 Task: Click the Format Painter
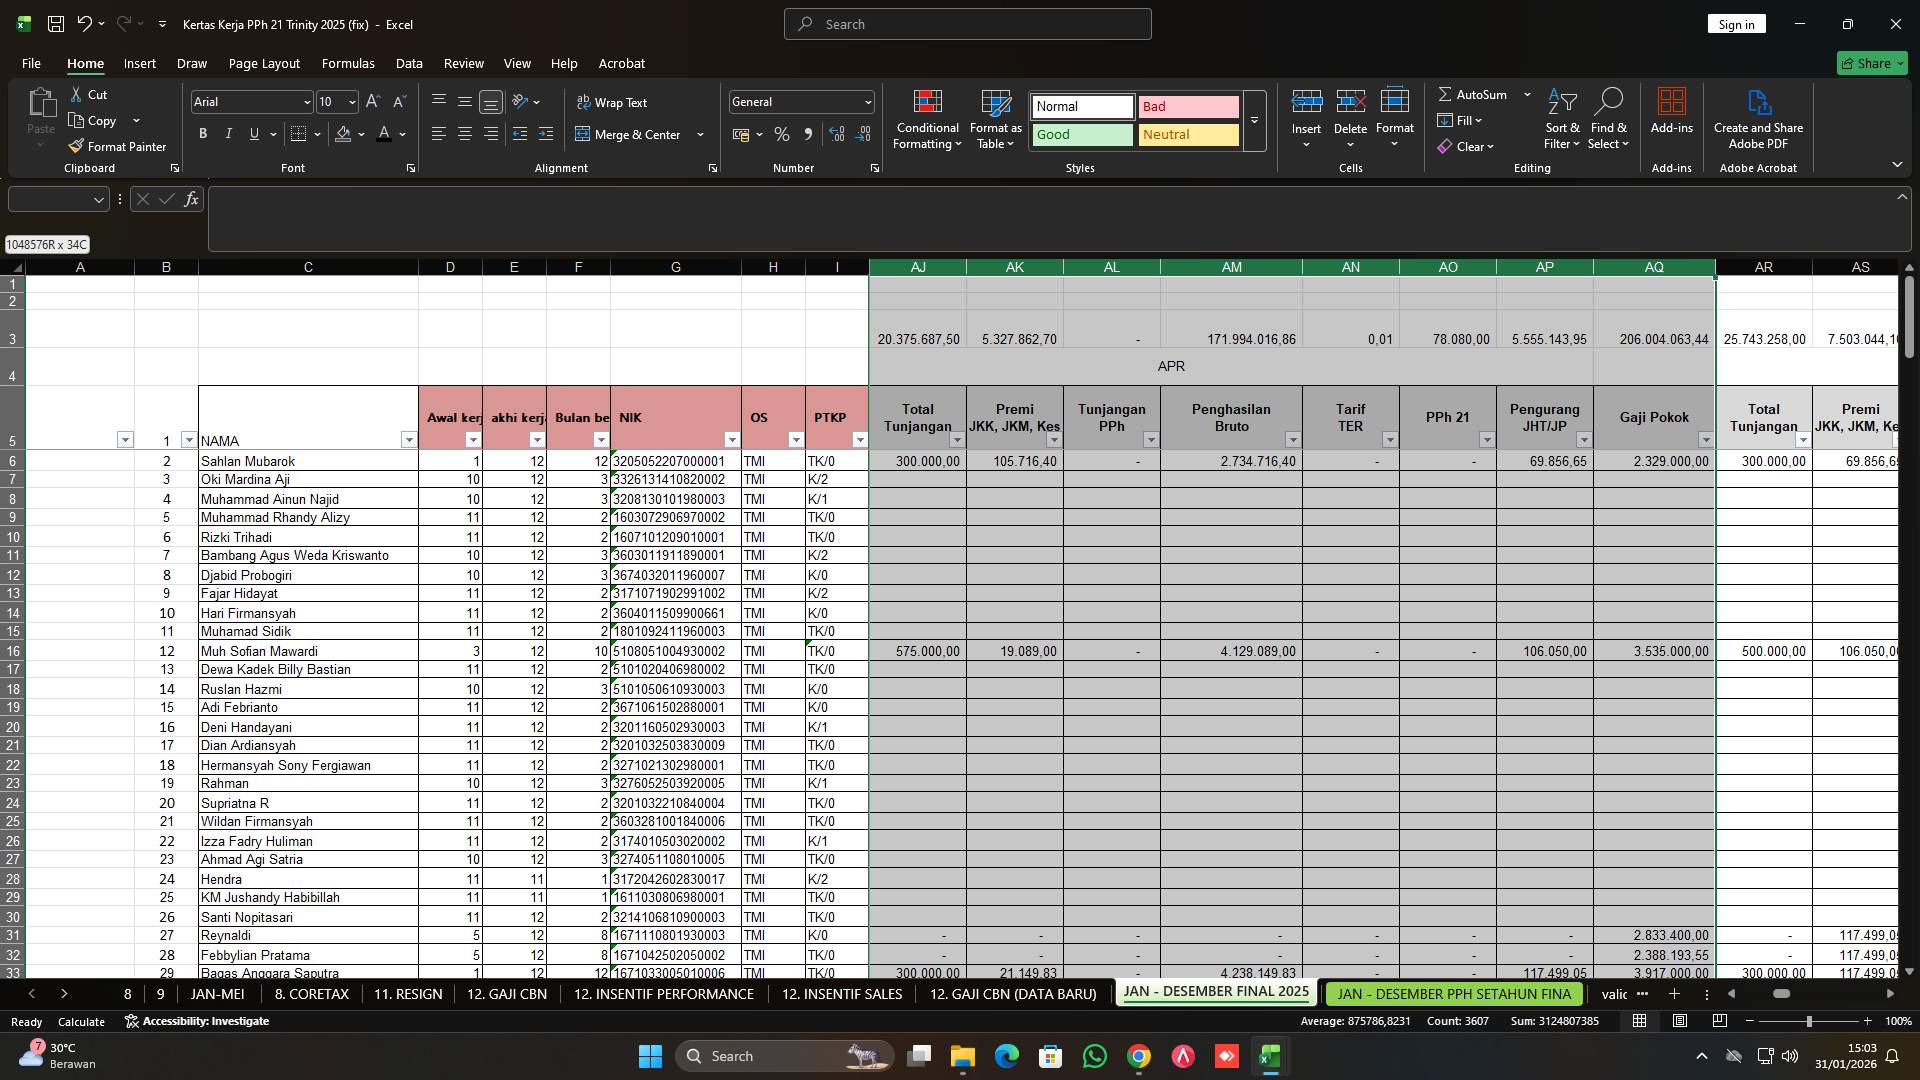pyautogui.click(x=117, y=145)
